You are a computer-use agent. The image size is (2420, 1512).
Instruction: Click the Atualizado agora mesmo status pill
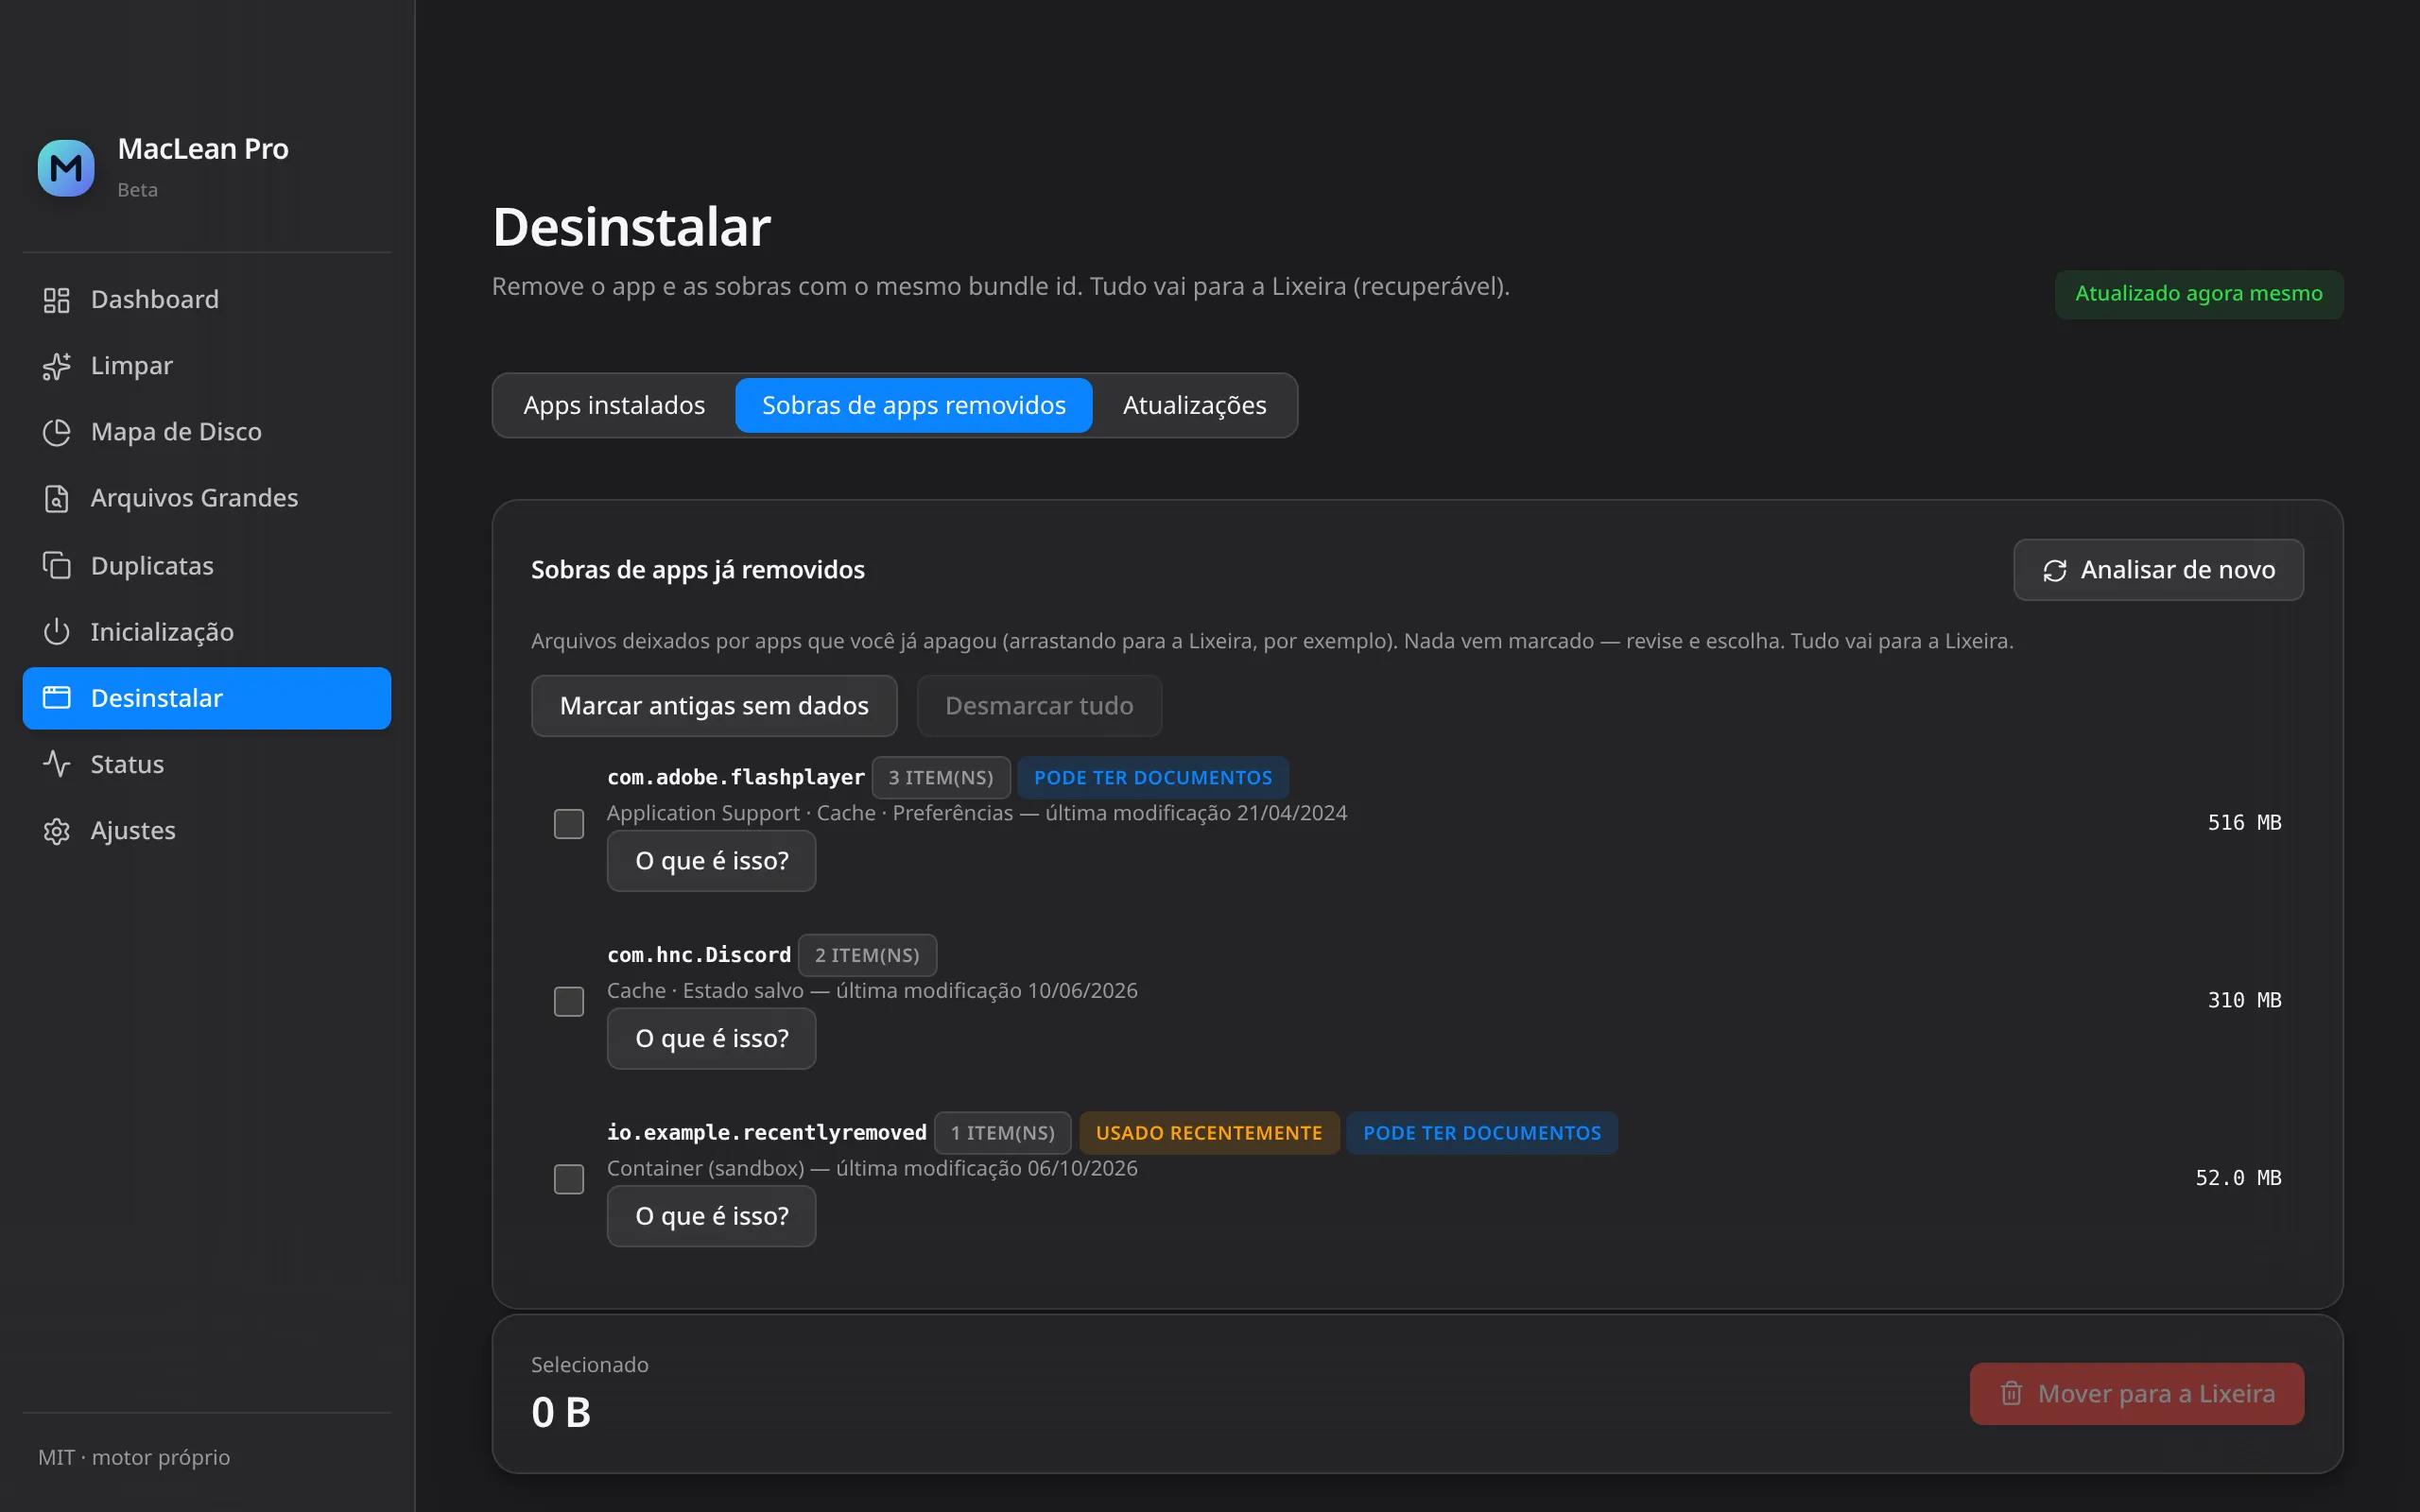point(2199,294)
